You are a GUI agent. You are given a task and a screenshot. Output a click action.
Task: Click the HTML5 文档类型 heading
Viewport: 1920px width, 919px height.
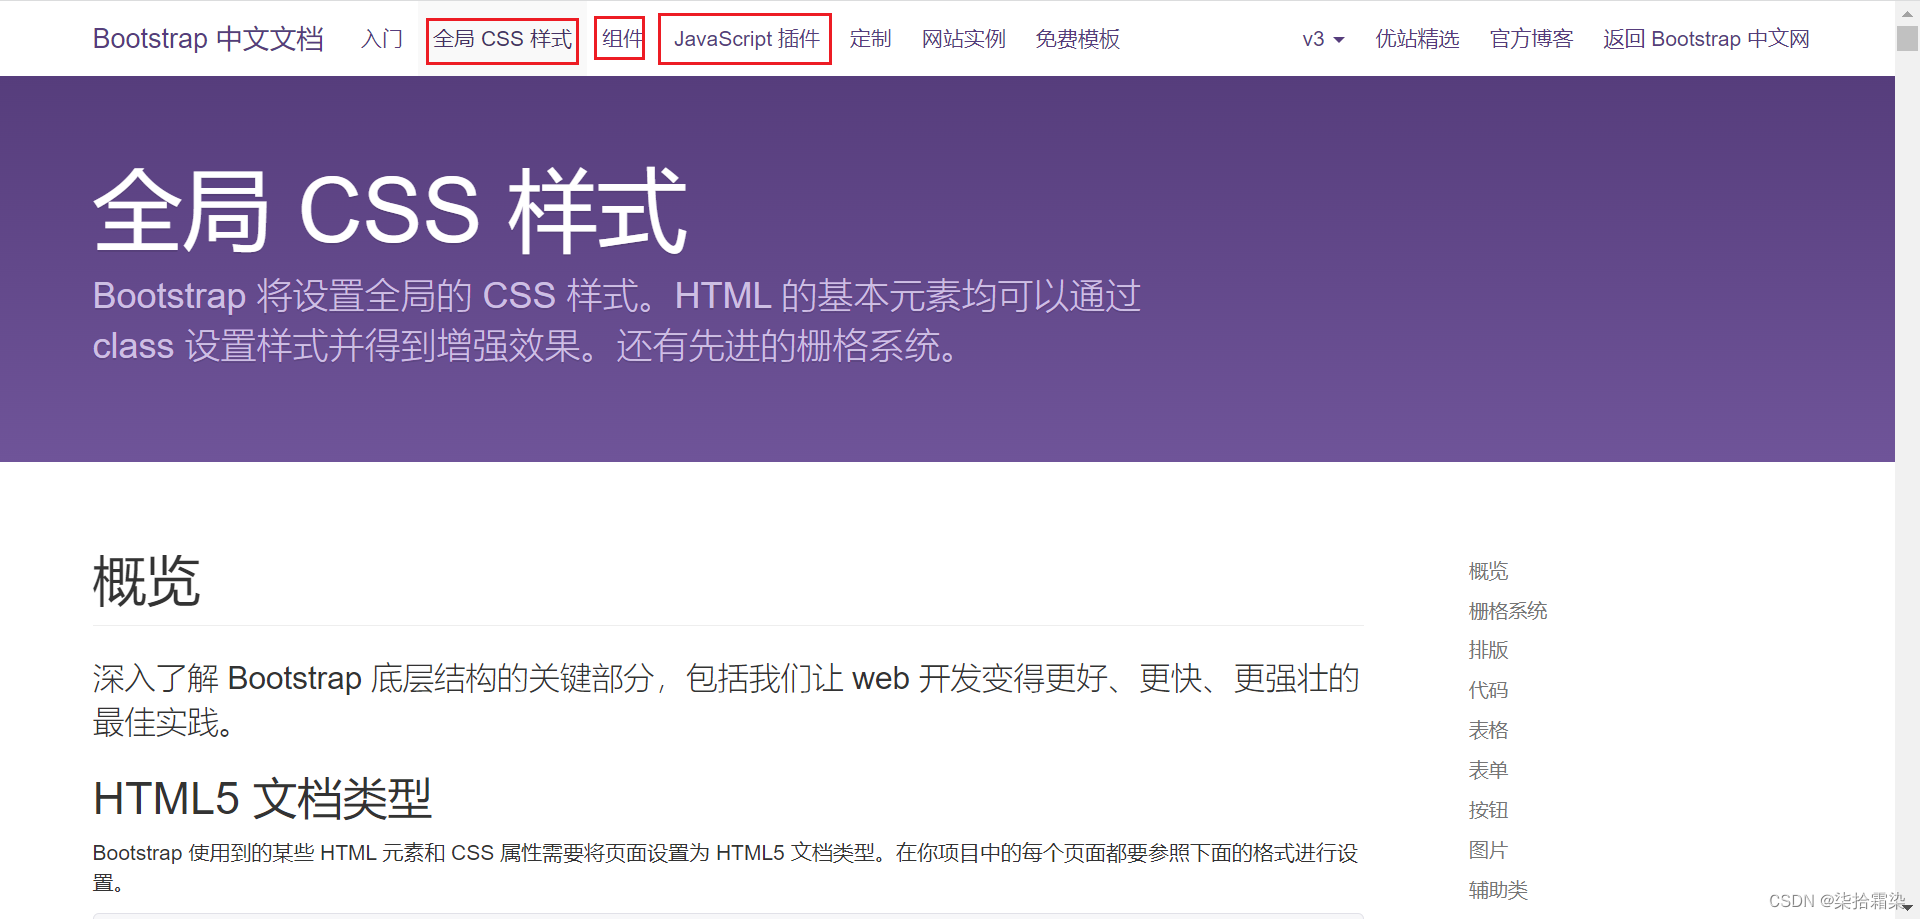[x=262, y=798]
